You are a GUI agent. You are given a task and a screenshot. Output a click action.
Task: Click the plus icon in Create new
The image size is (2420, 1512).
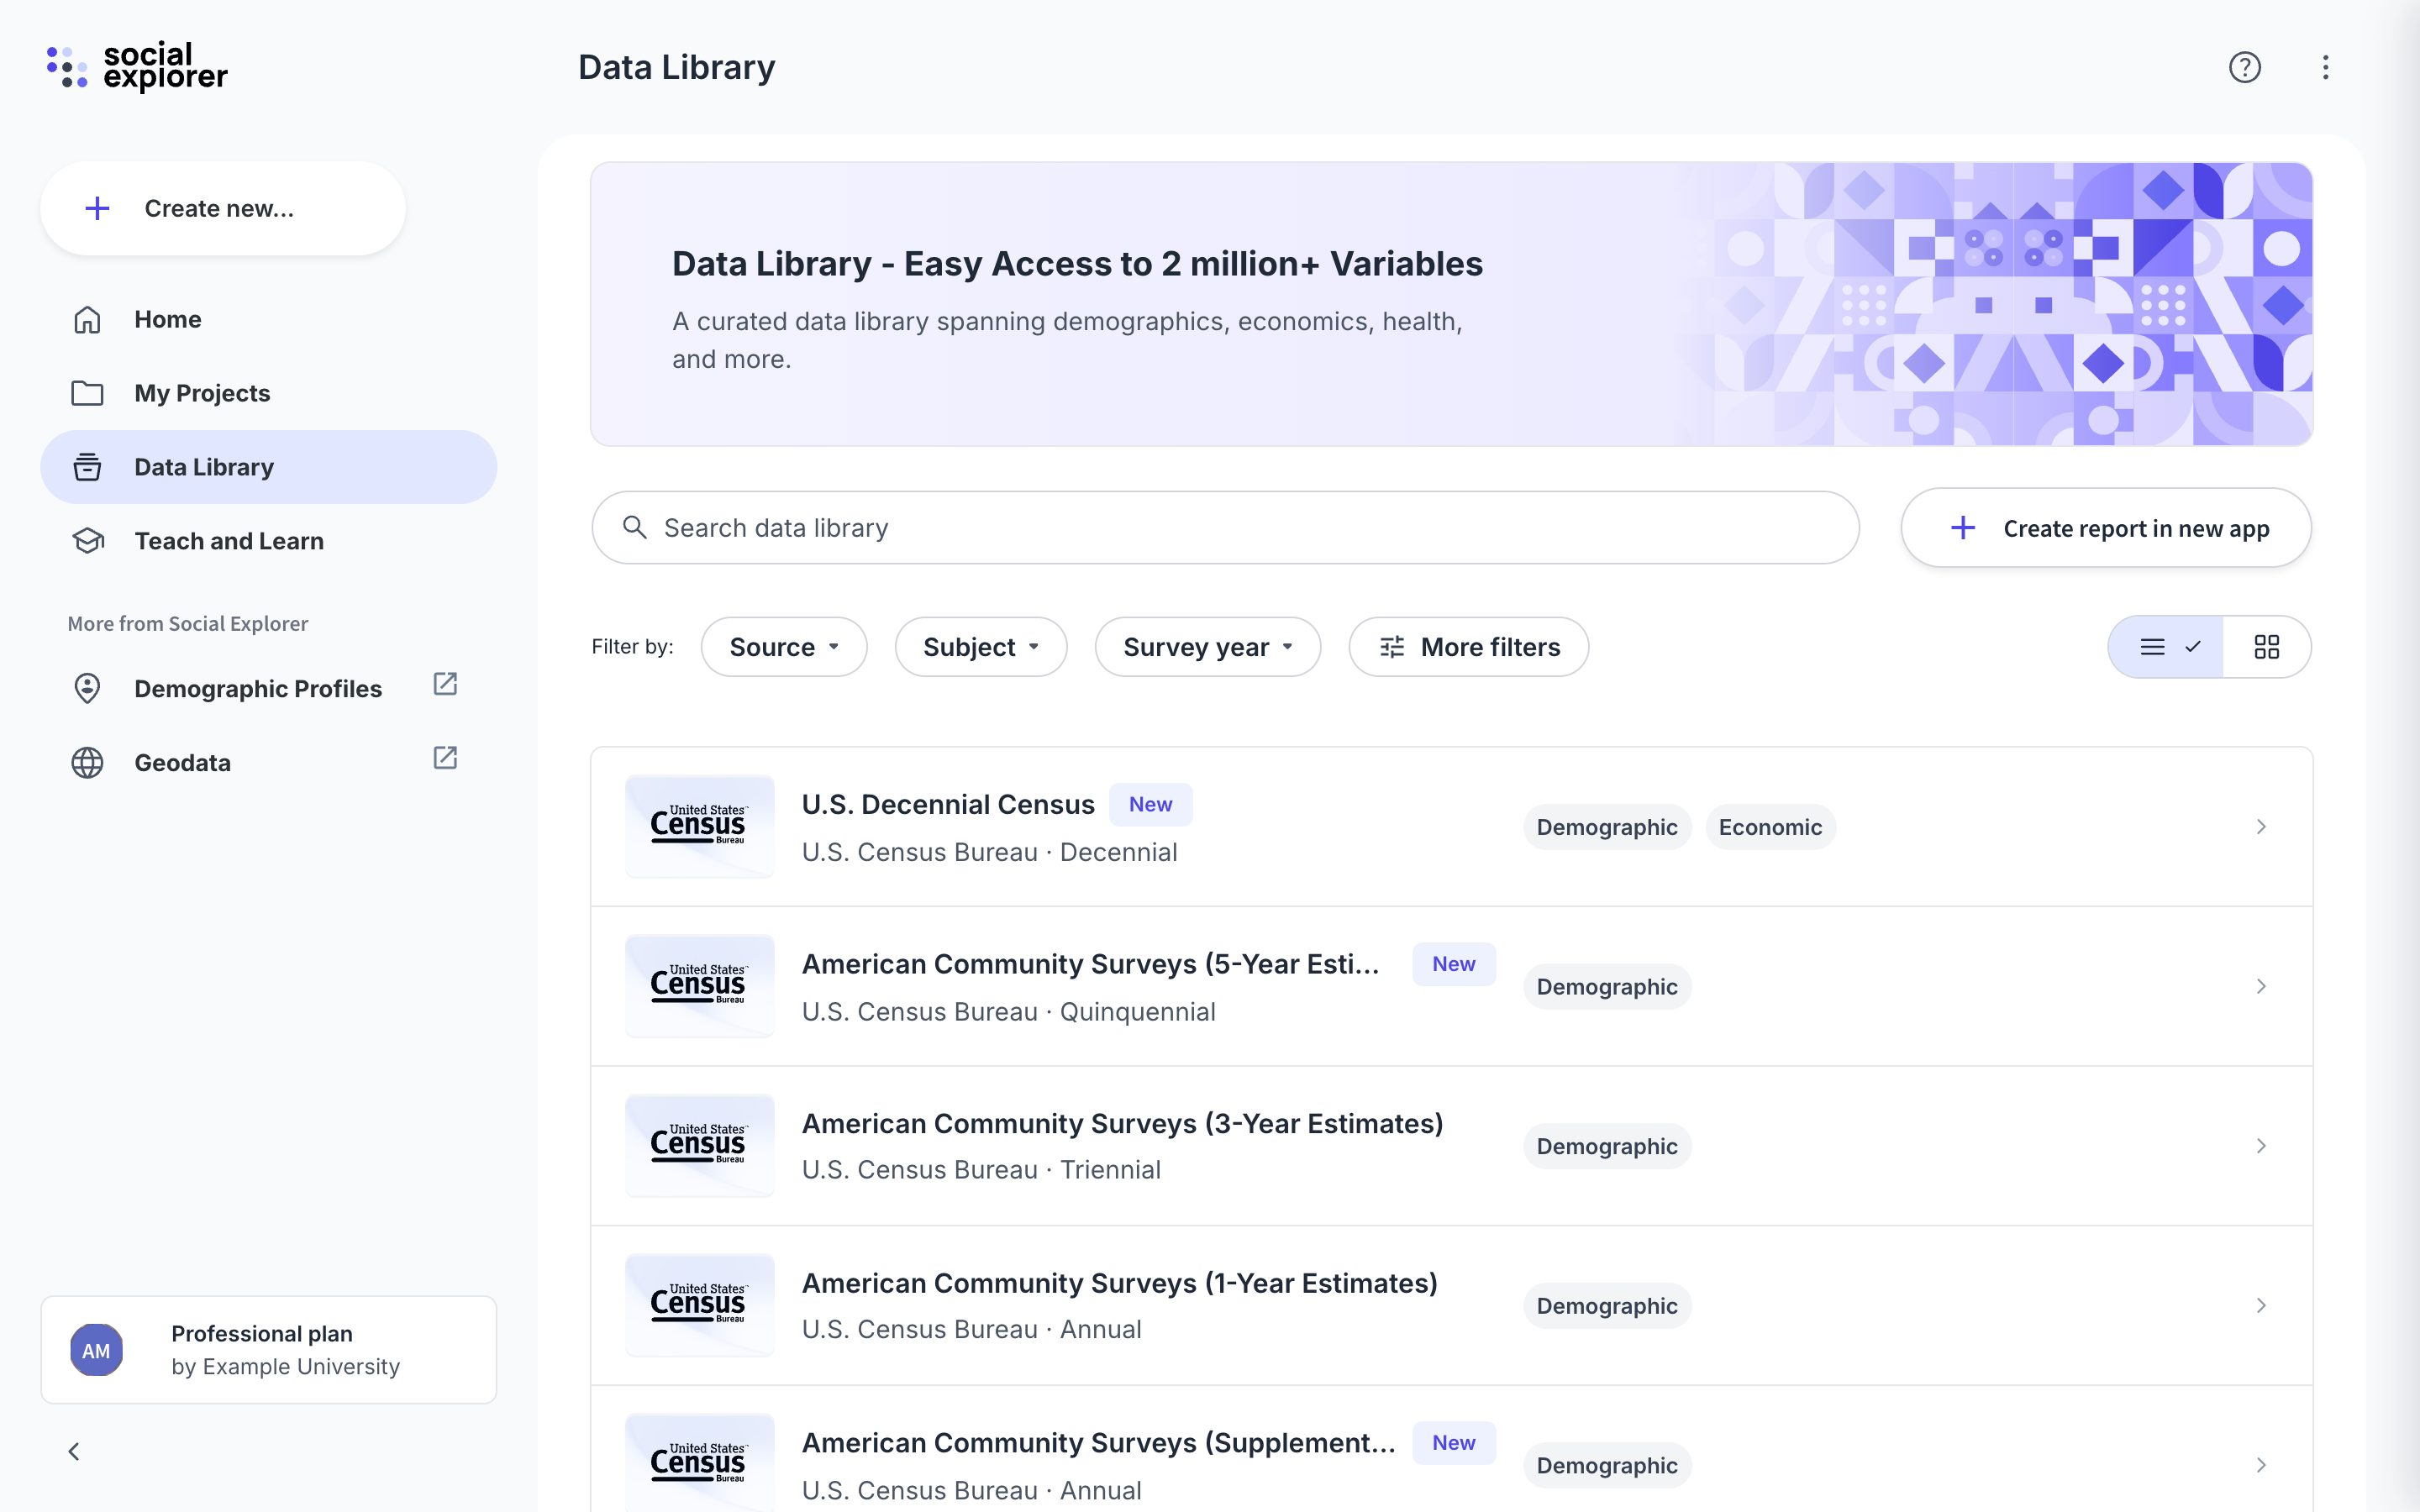coord(97,208)
